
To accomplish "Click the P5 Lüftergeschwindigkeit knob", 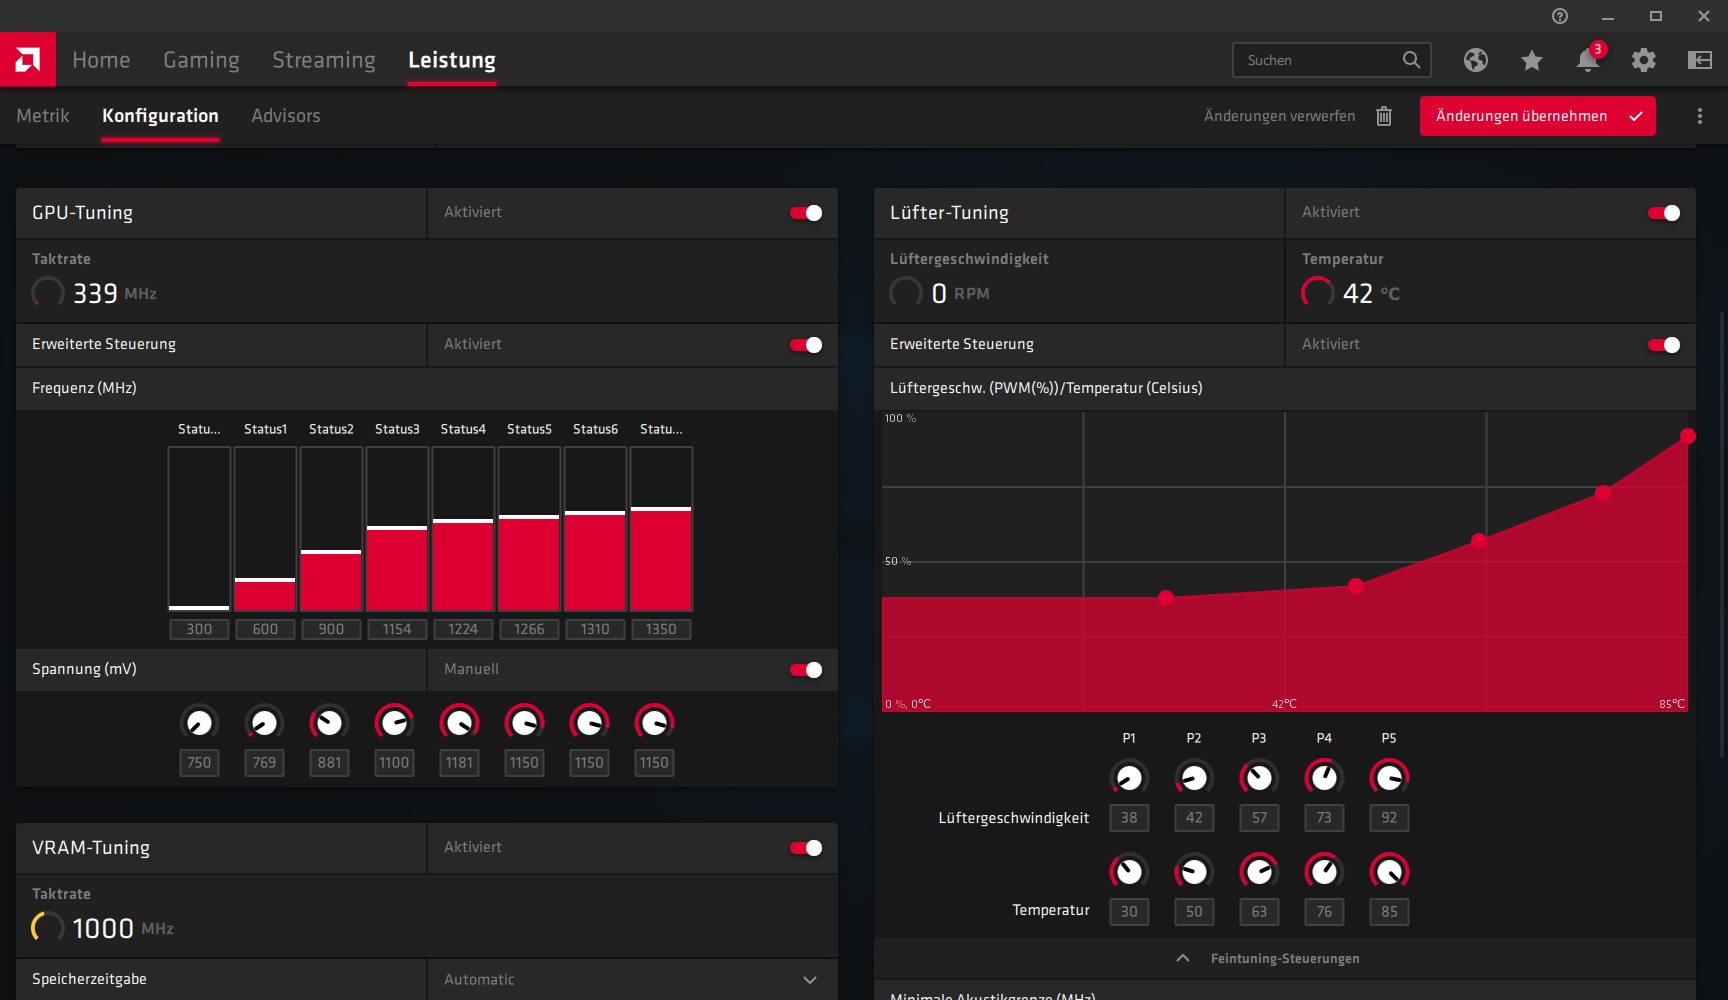I will point(1389,777).
